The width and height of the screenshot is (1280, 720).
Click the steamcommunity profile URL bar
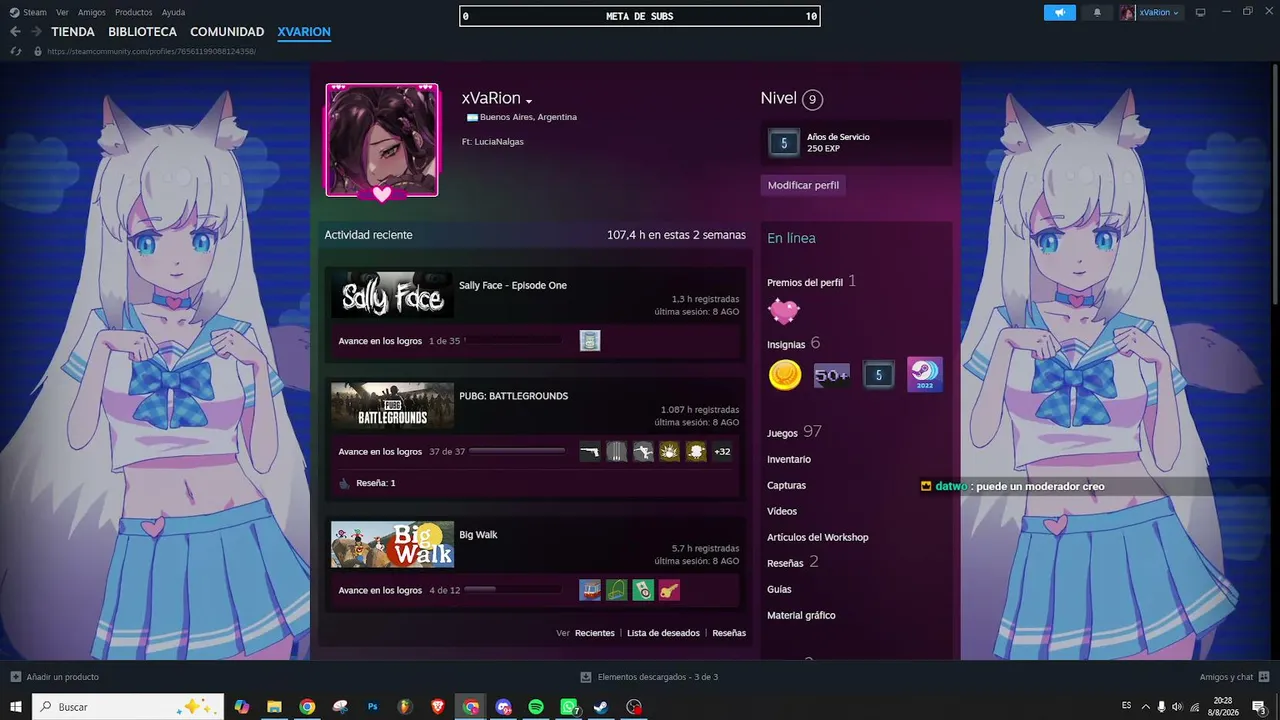[151, 51]
